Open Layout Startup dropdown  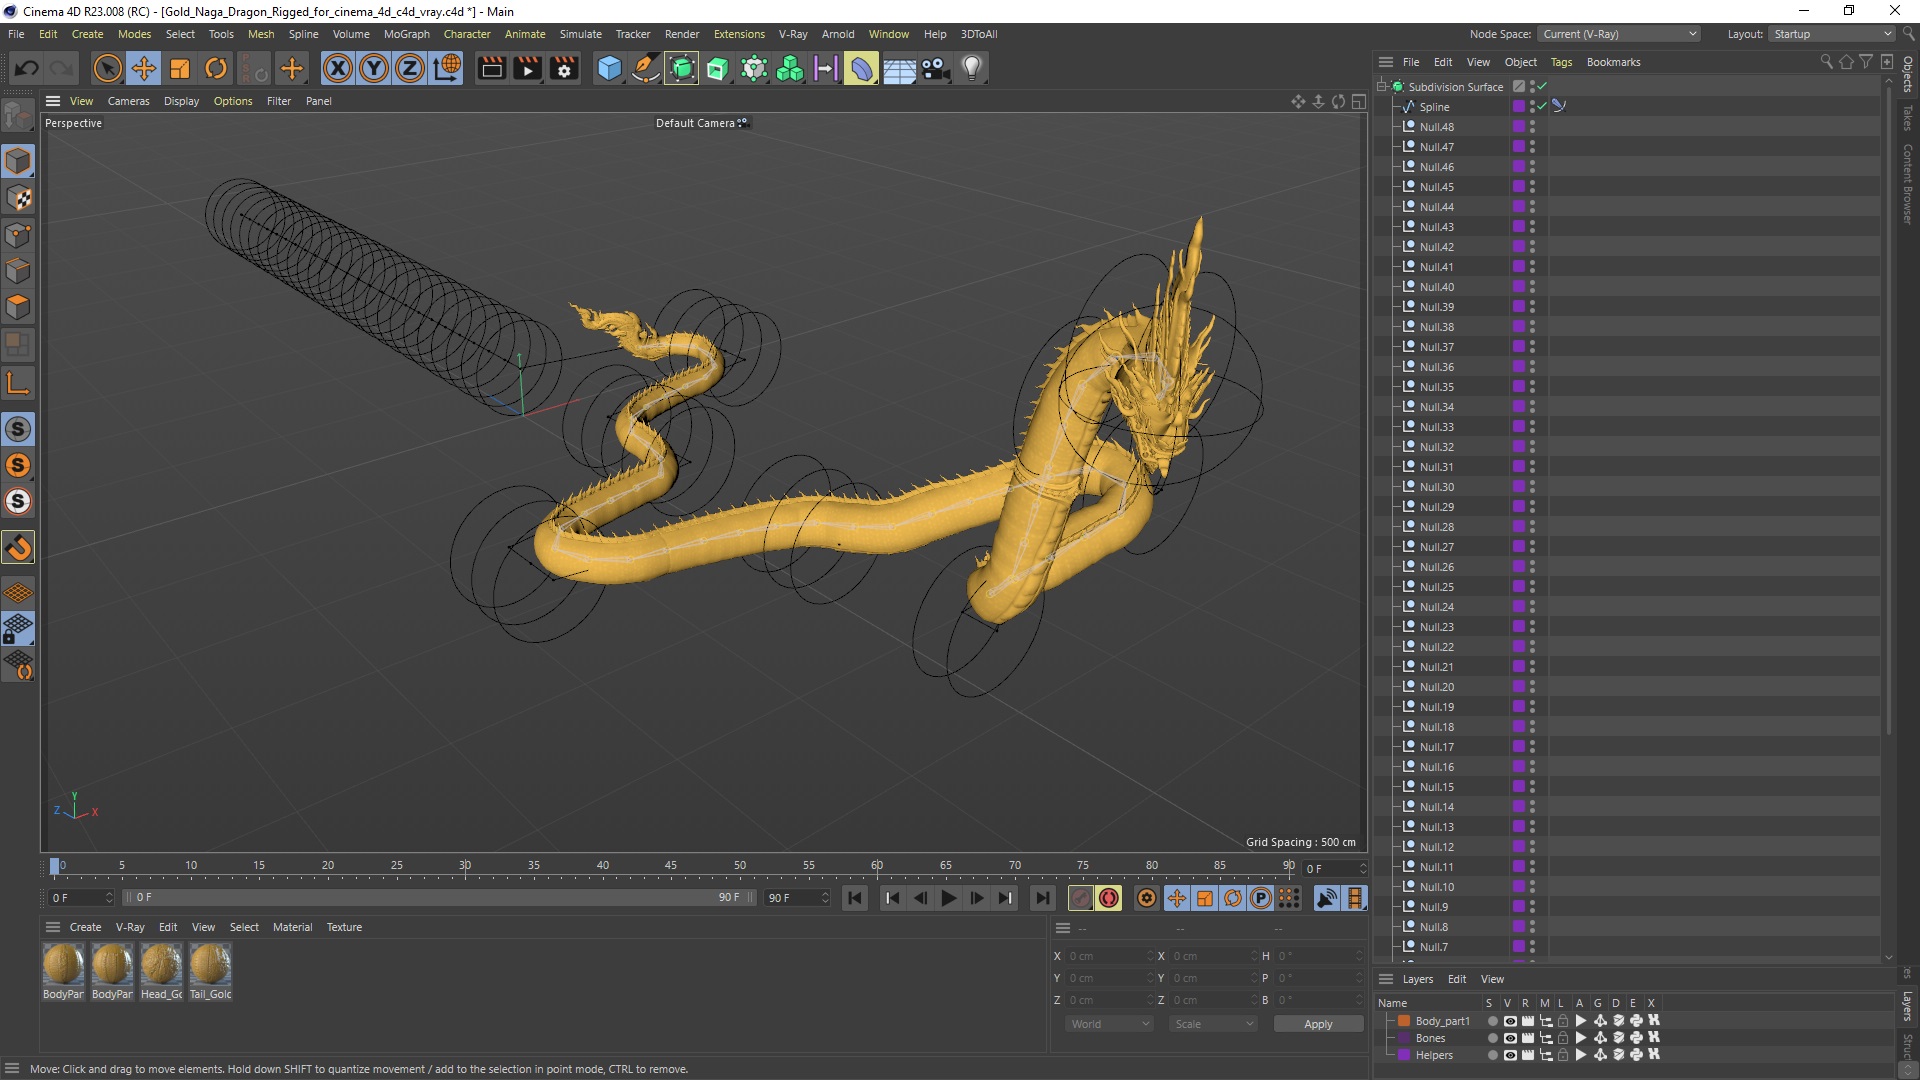click(x=1832, y=34)
